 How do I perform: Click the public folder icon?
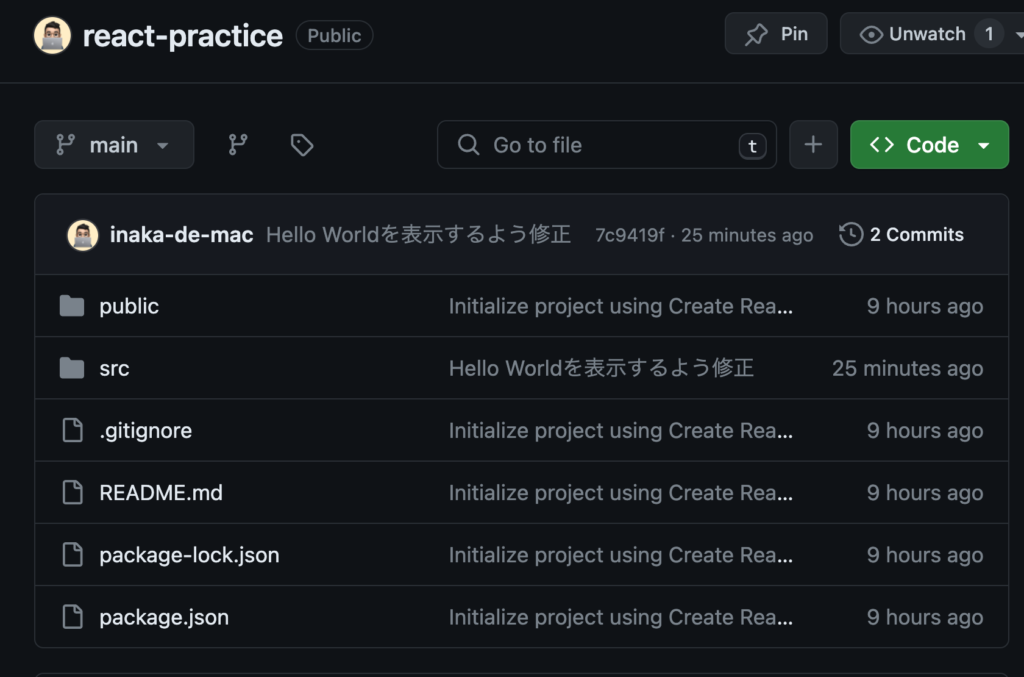coord(72,306)
